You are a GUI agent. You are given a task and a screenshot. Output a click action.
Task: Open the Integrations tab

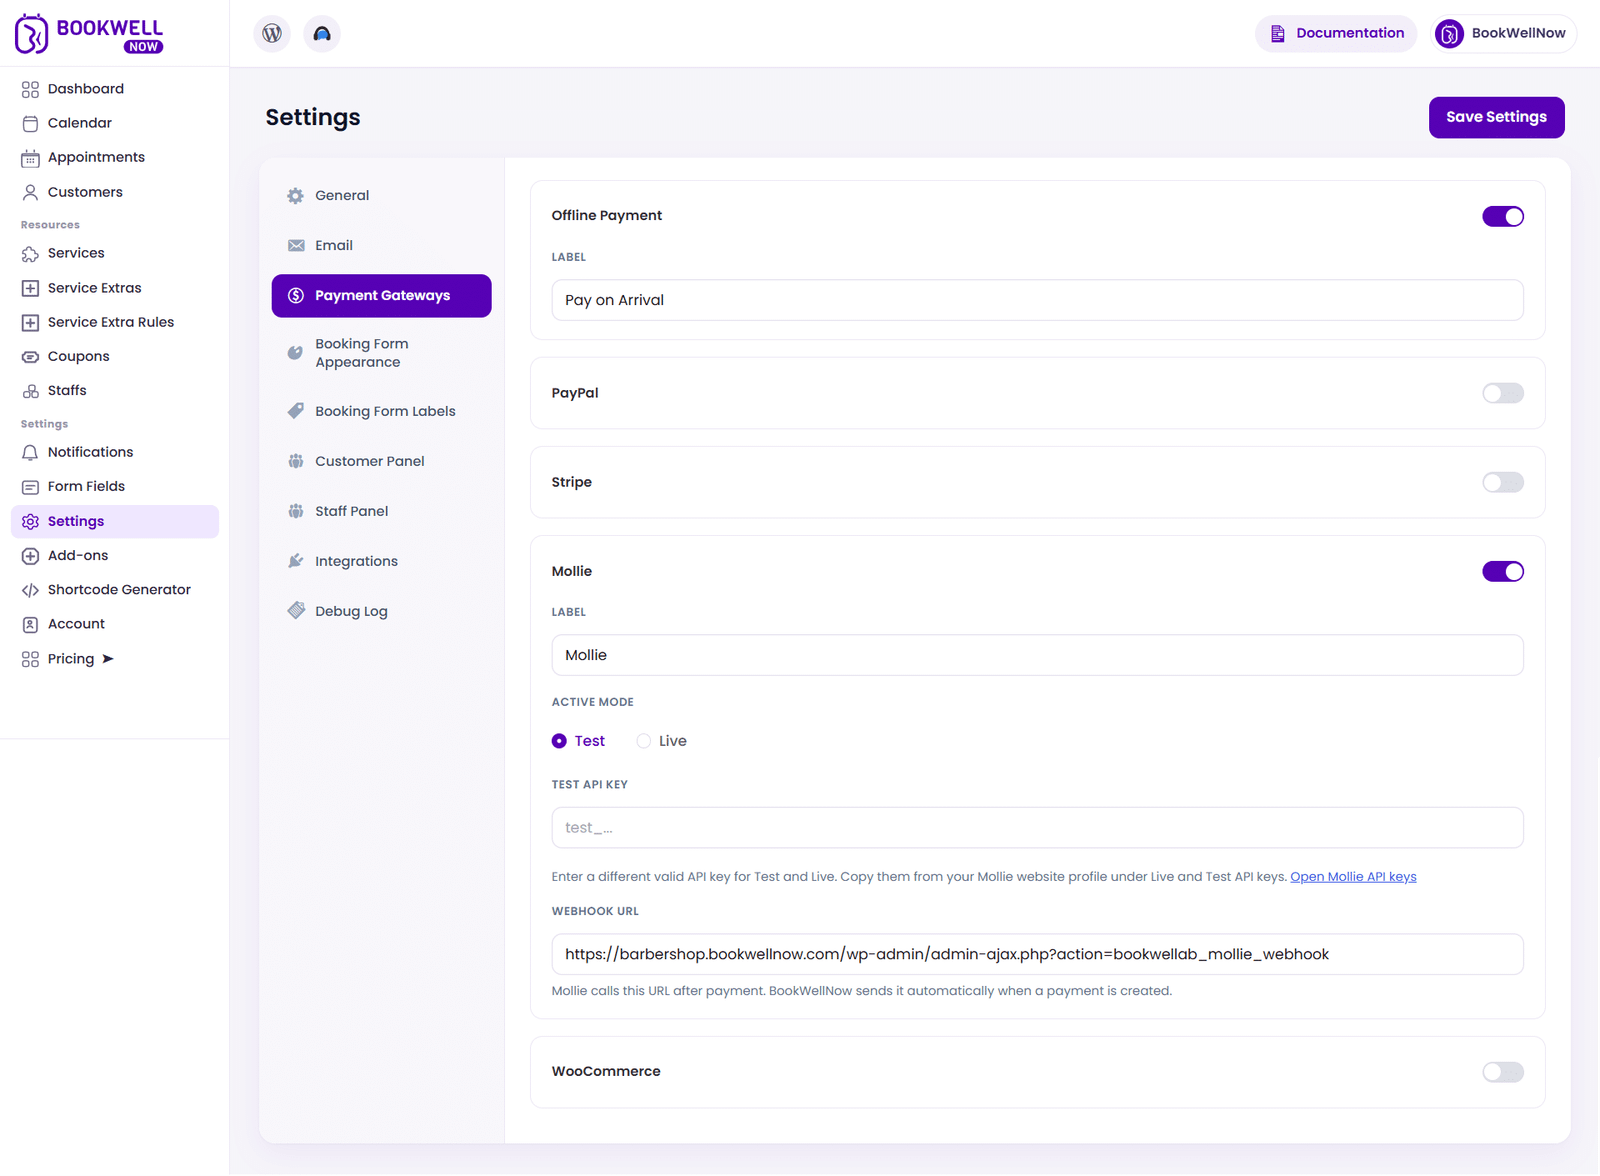point(381,561)
